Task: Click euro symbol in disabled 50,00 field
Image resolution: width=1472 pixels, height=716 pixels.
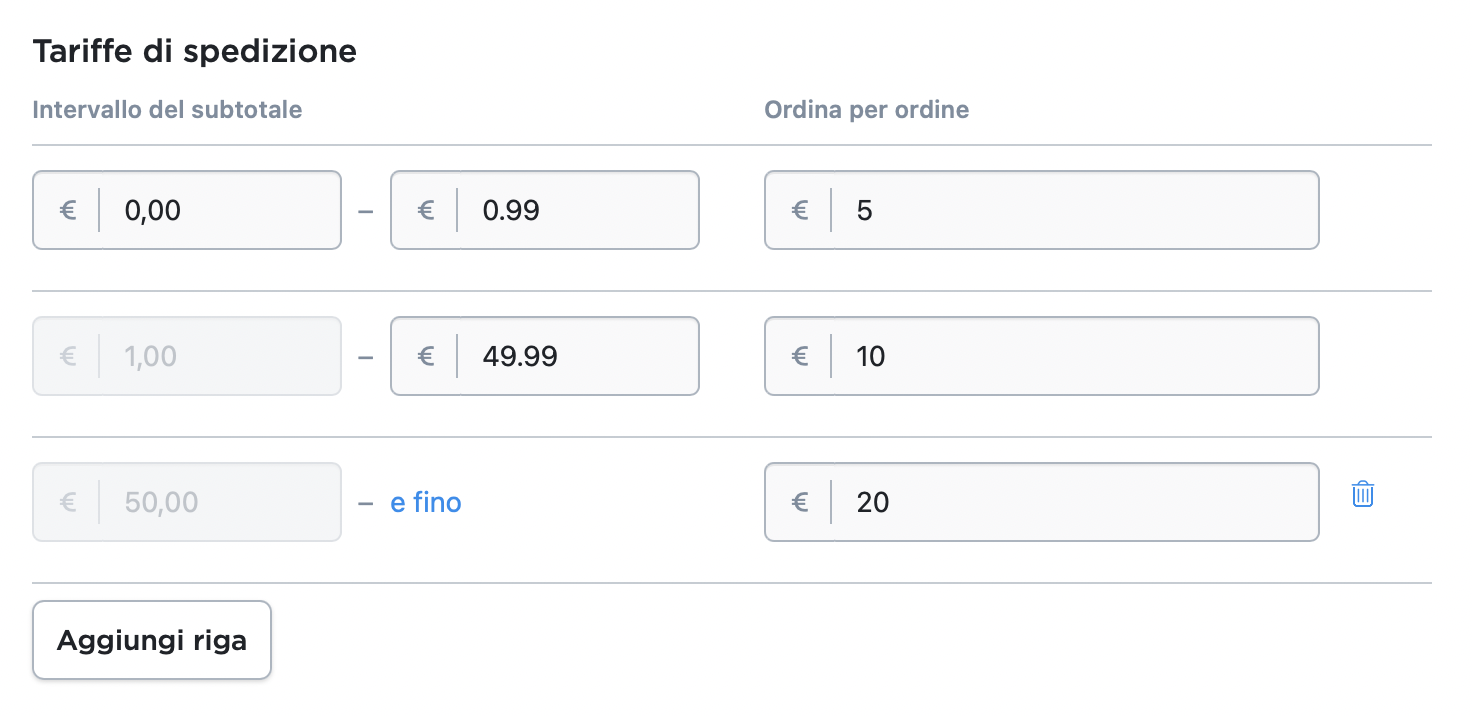Action: (x=68, y=502)
